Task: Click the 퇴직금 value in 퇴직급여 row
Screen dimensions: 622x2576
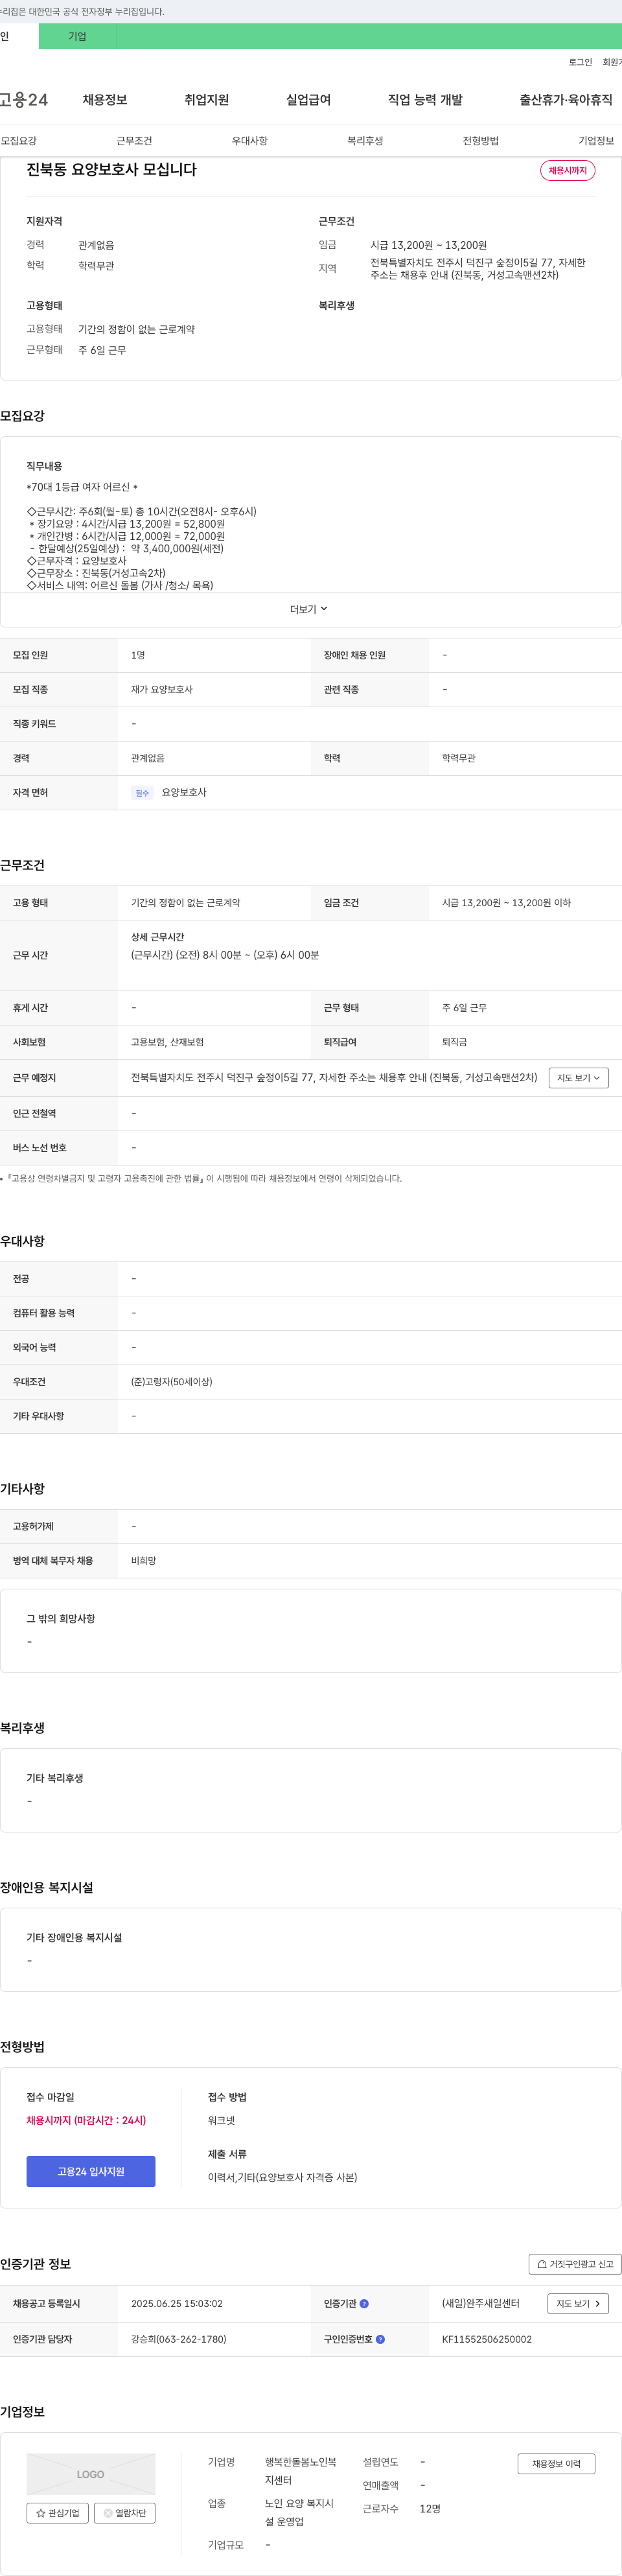Action: [x=455, y=1042]
